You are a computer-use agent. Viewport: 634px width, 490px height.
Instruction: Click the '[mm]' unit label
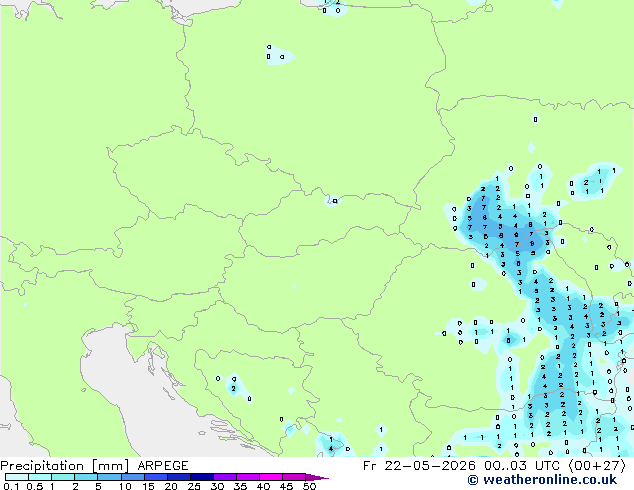click(x=111, y=466)
